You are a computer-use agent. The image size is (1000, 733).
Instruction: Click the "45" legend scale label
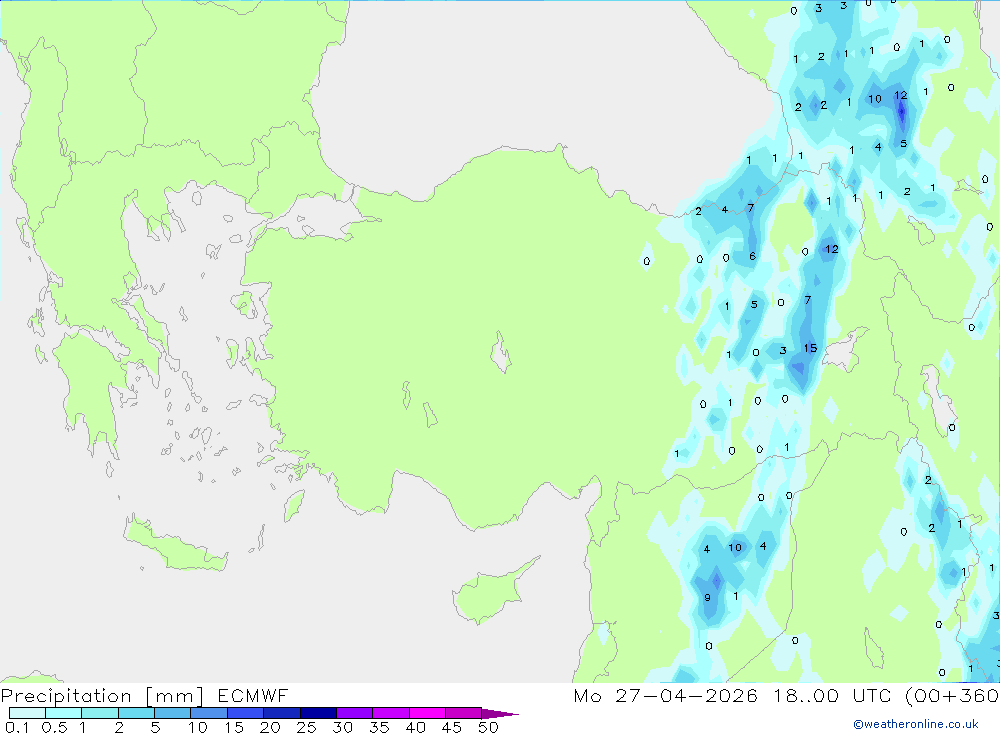(452, 727)
